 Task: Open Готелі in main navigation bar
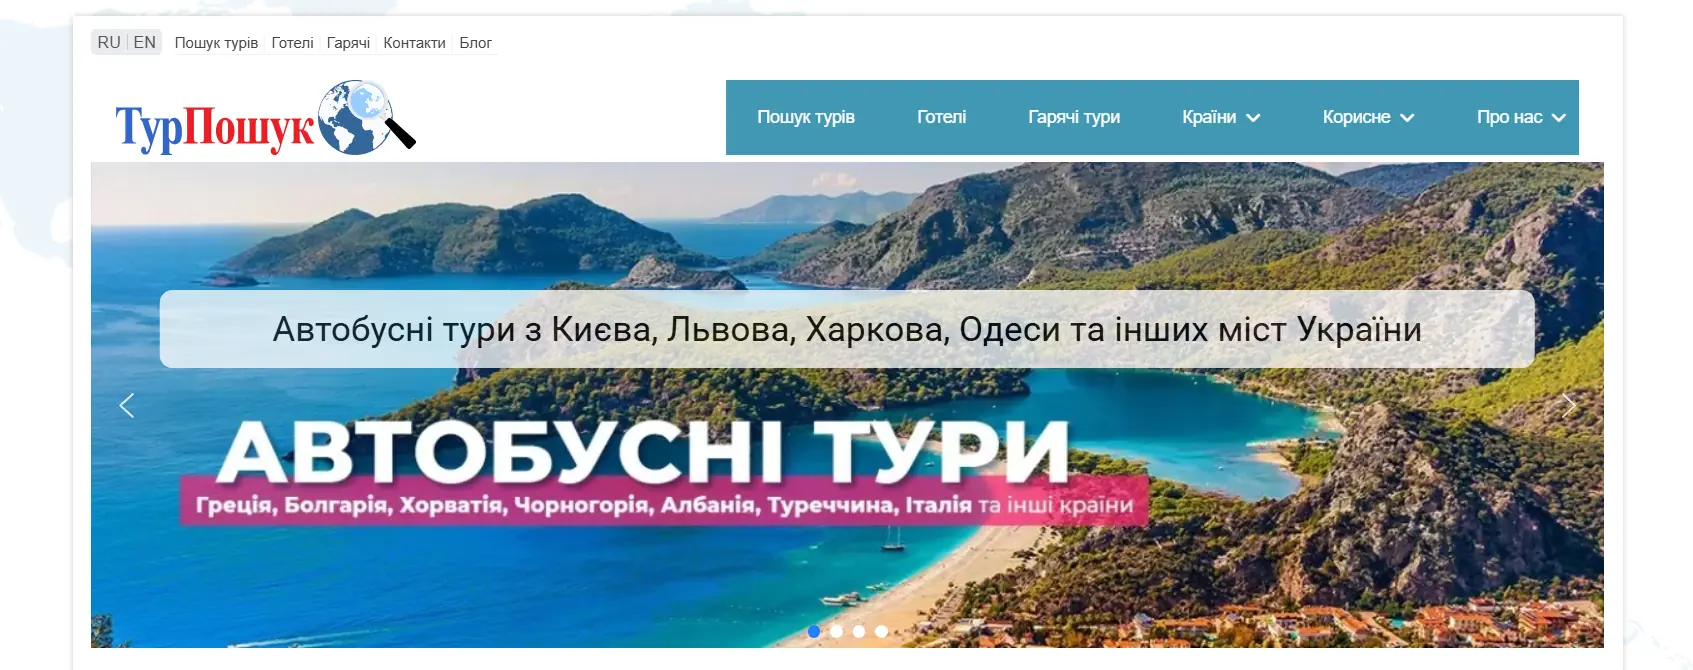pos(942,117)
